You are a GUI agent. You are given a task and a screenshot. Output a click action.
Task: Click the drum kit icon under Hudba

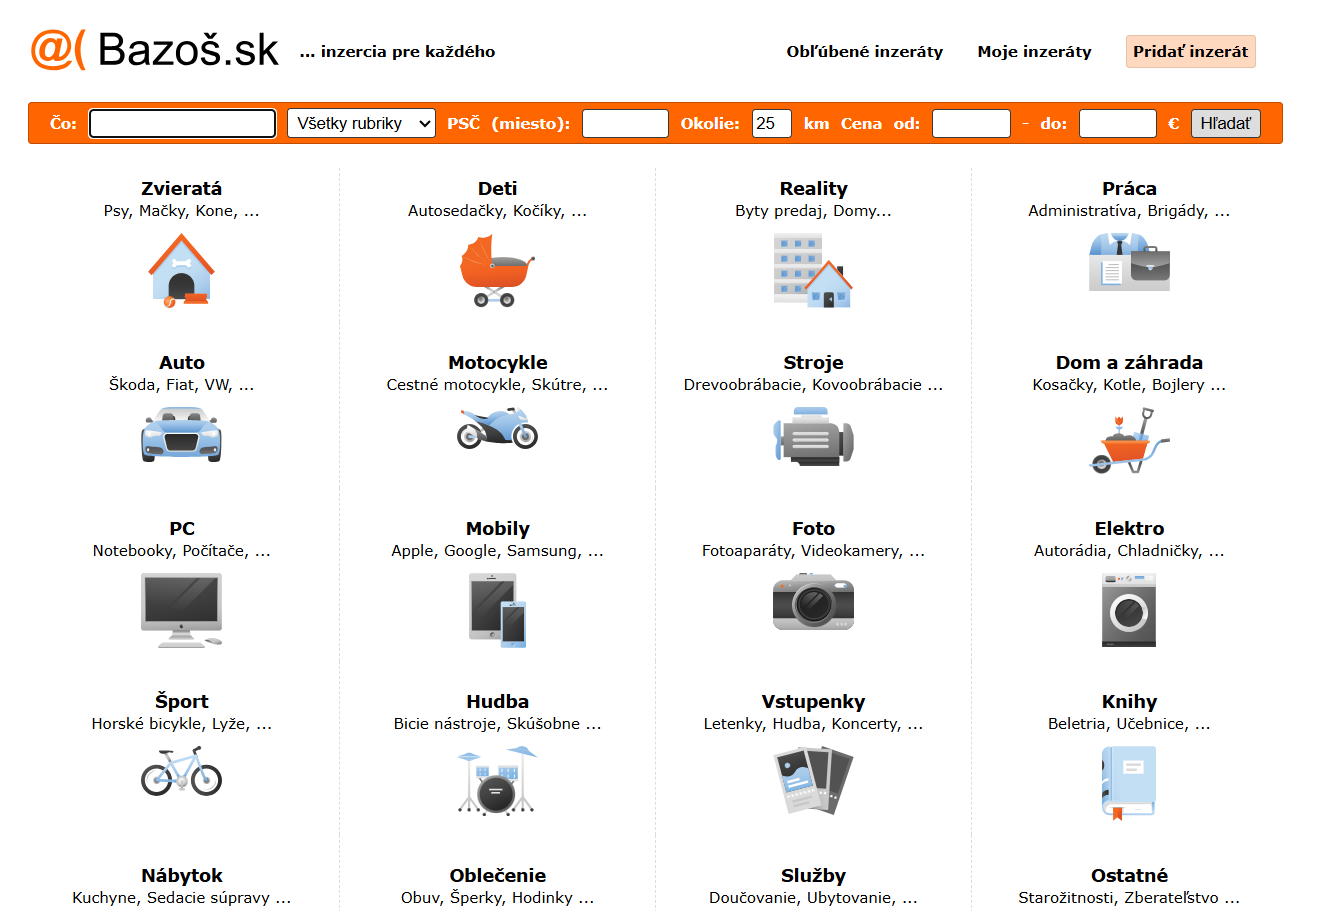(497, 781)
